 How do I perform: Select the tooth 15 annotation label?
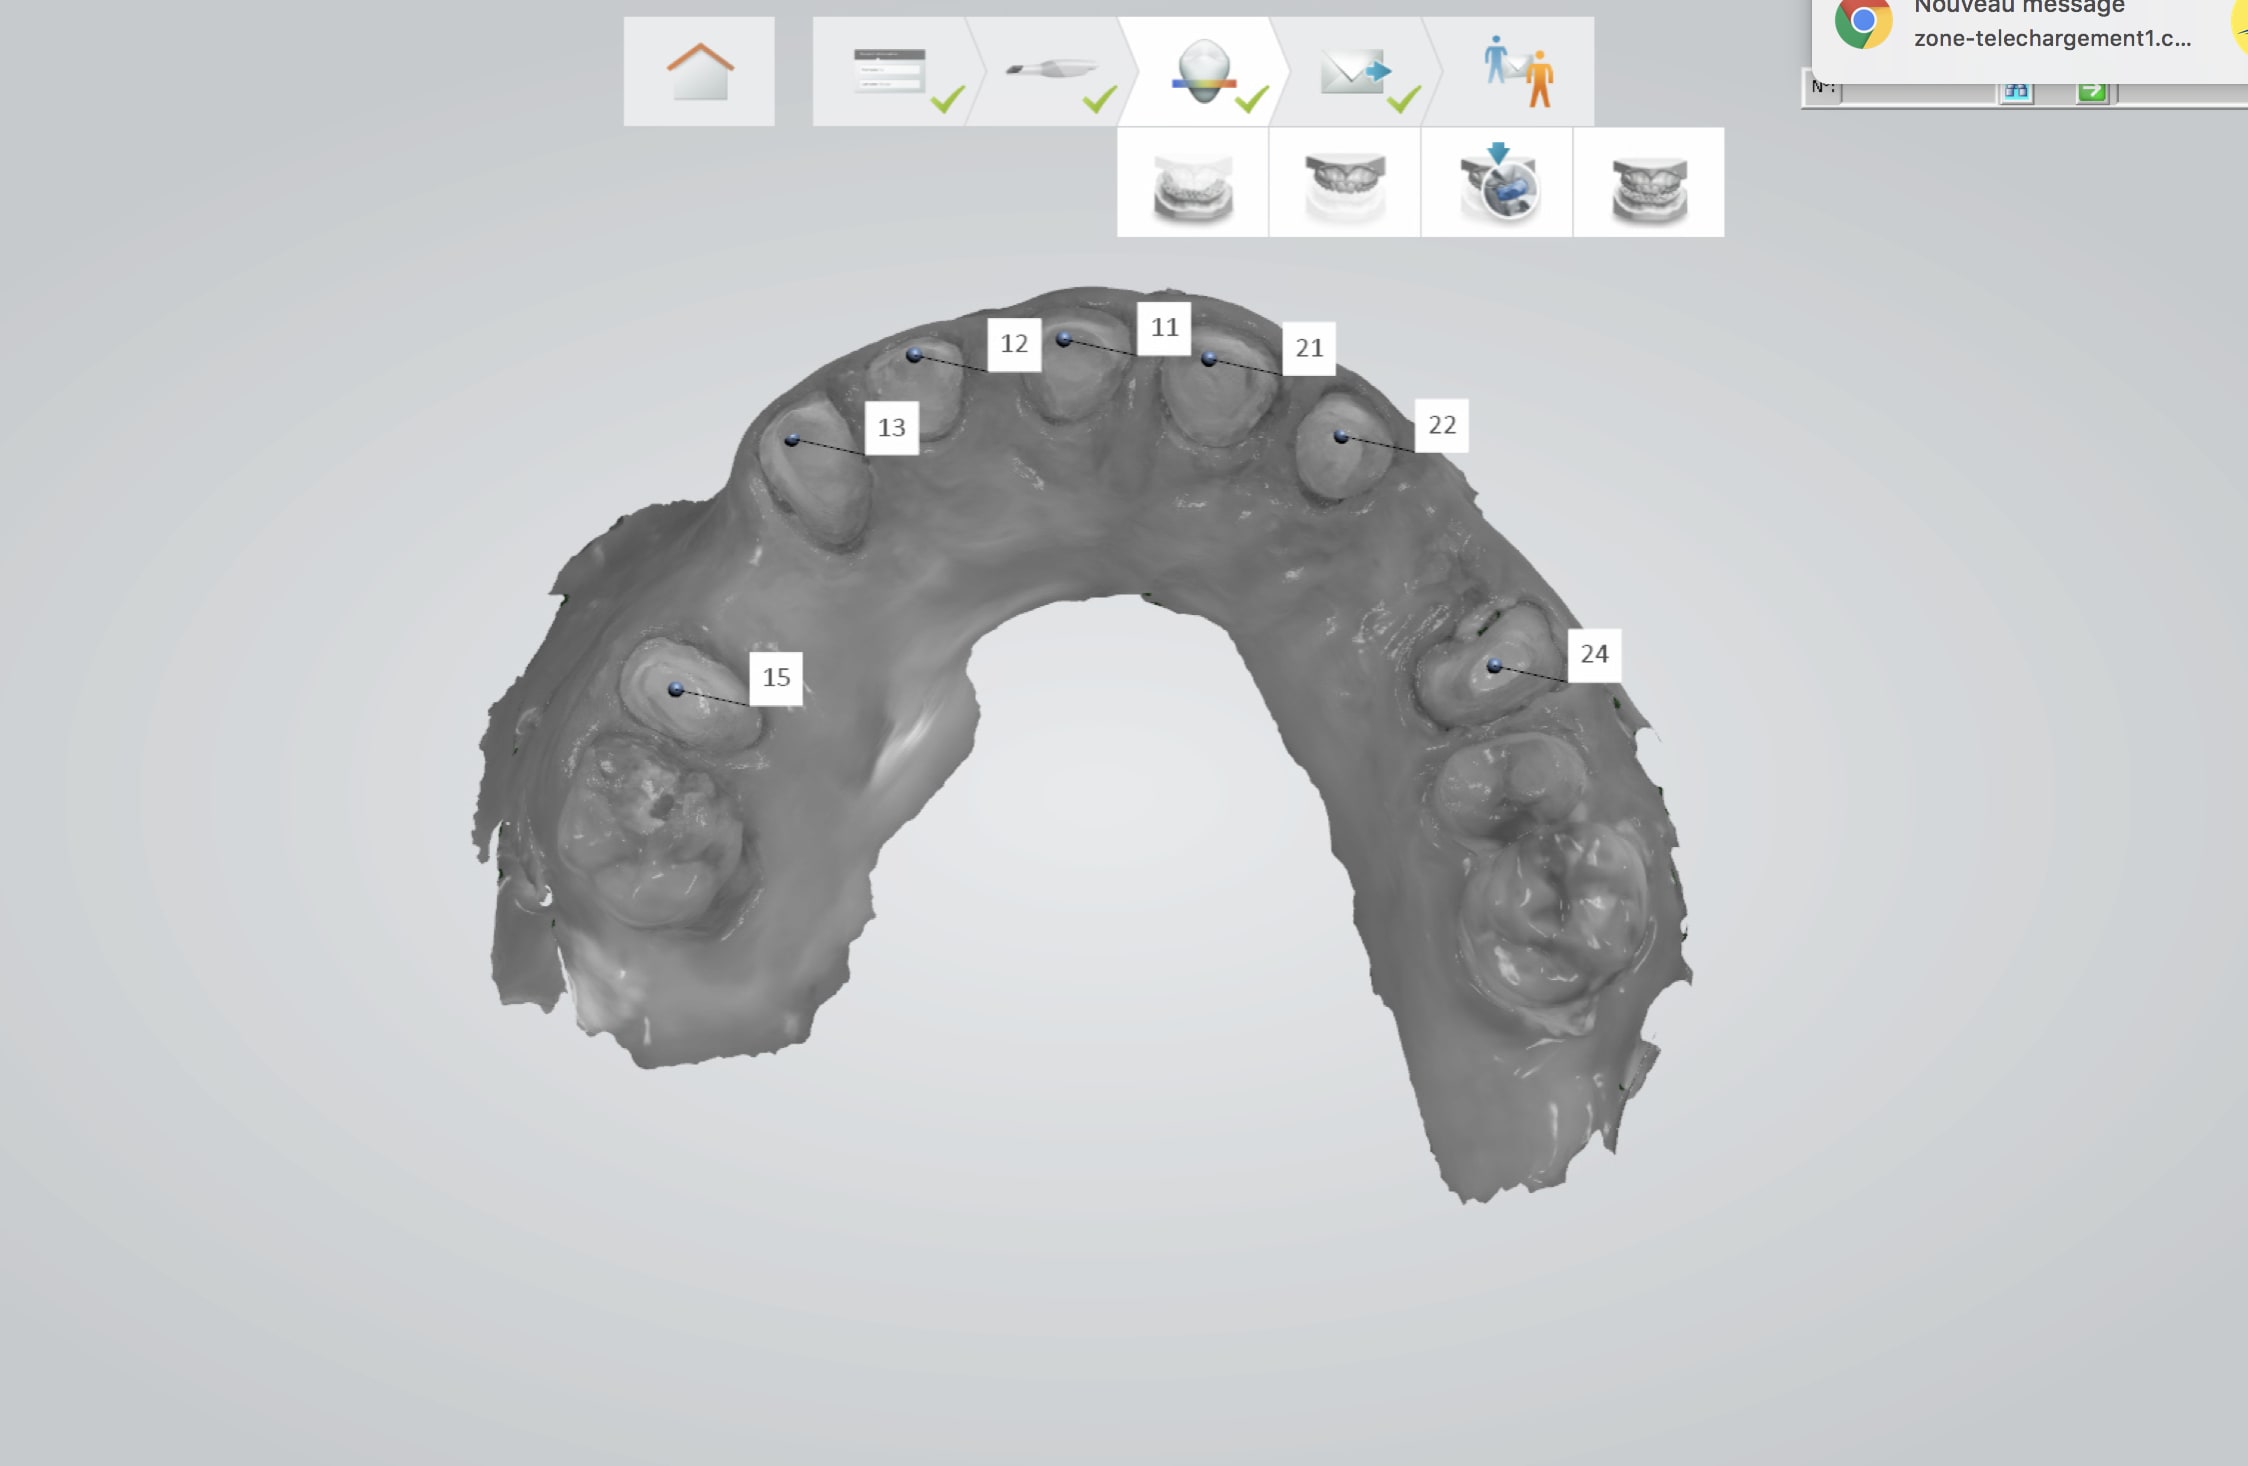tap(776, 678)
